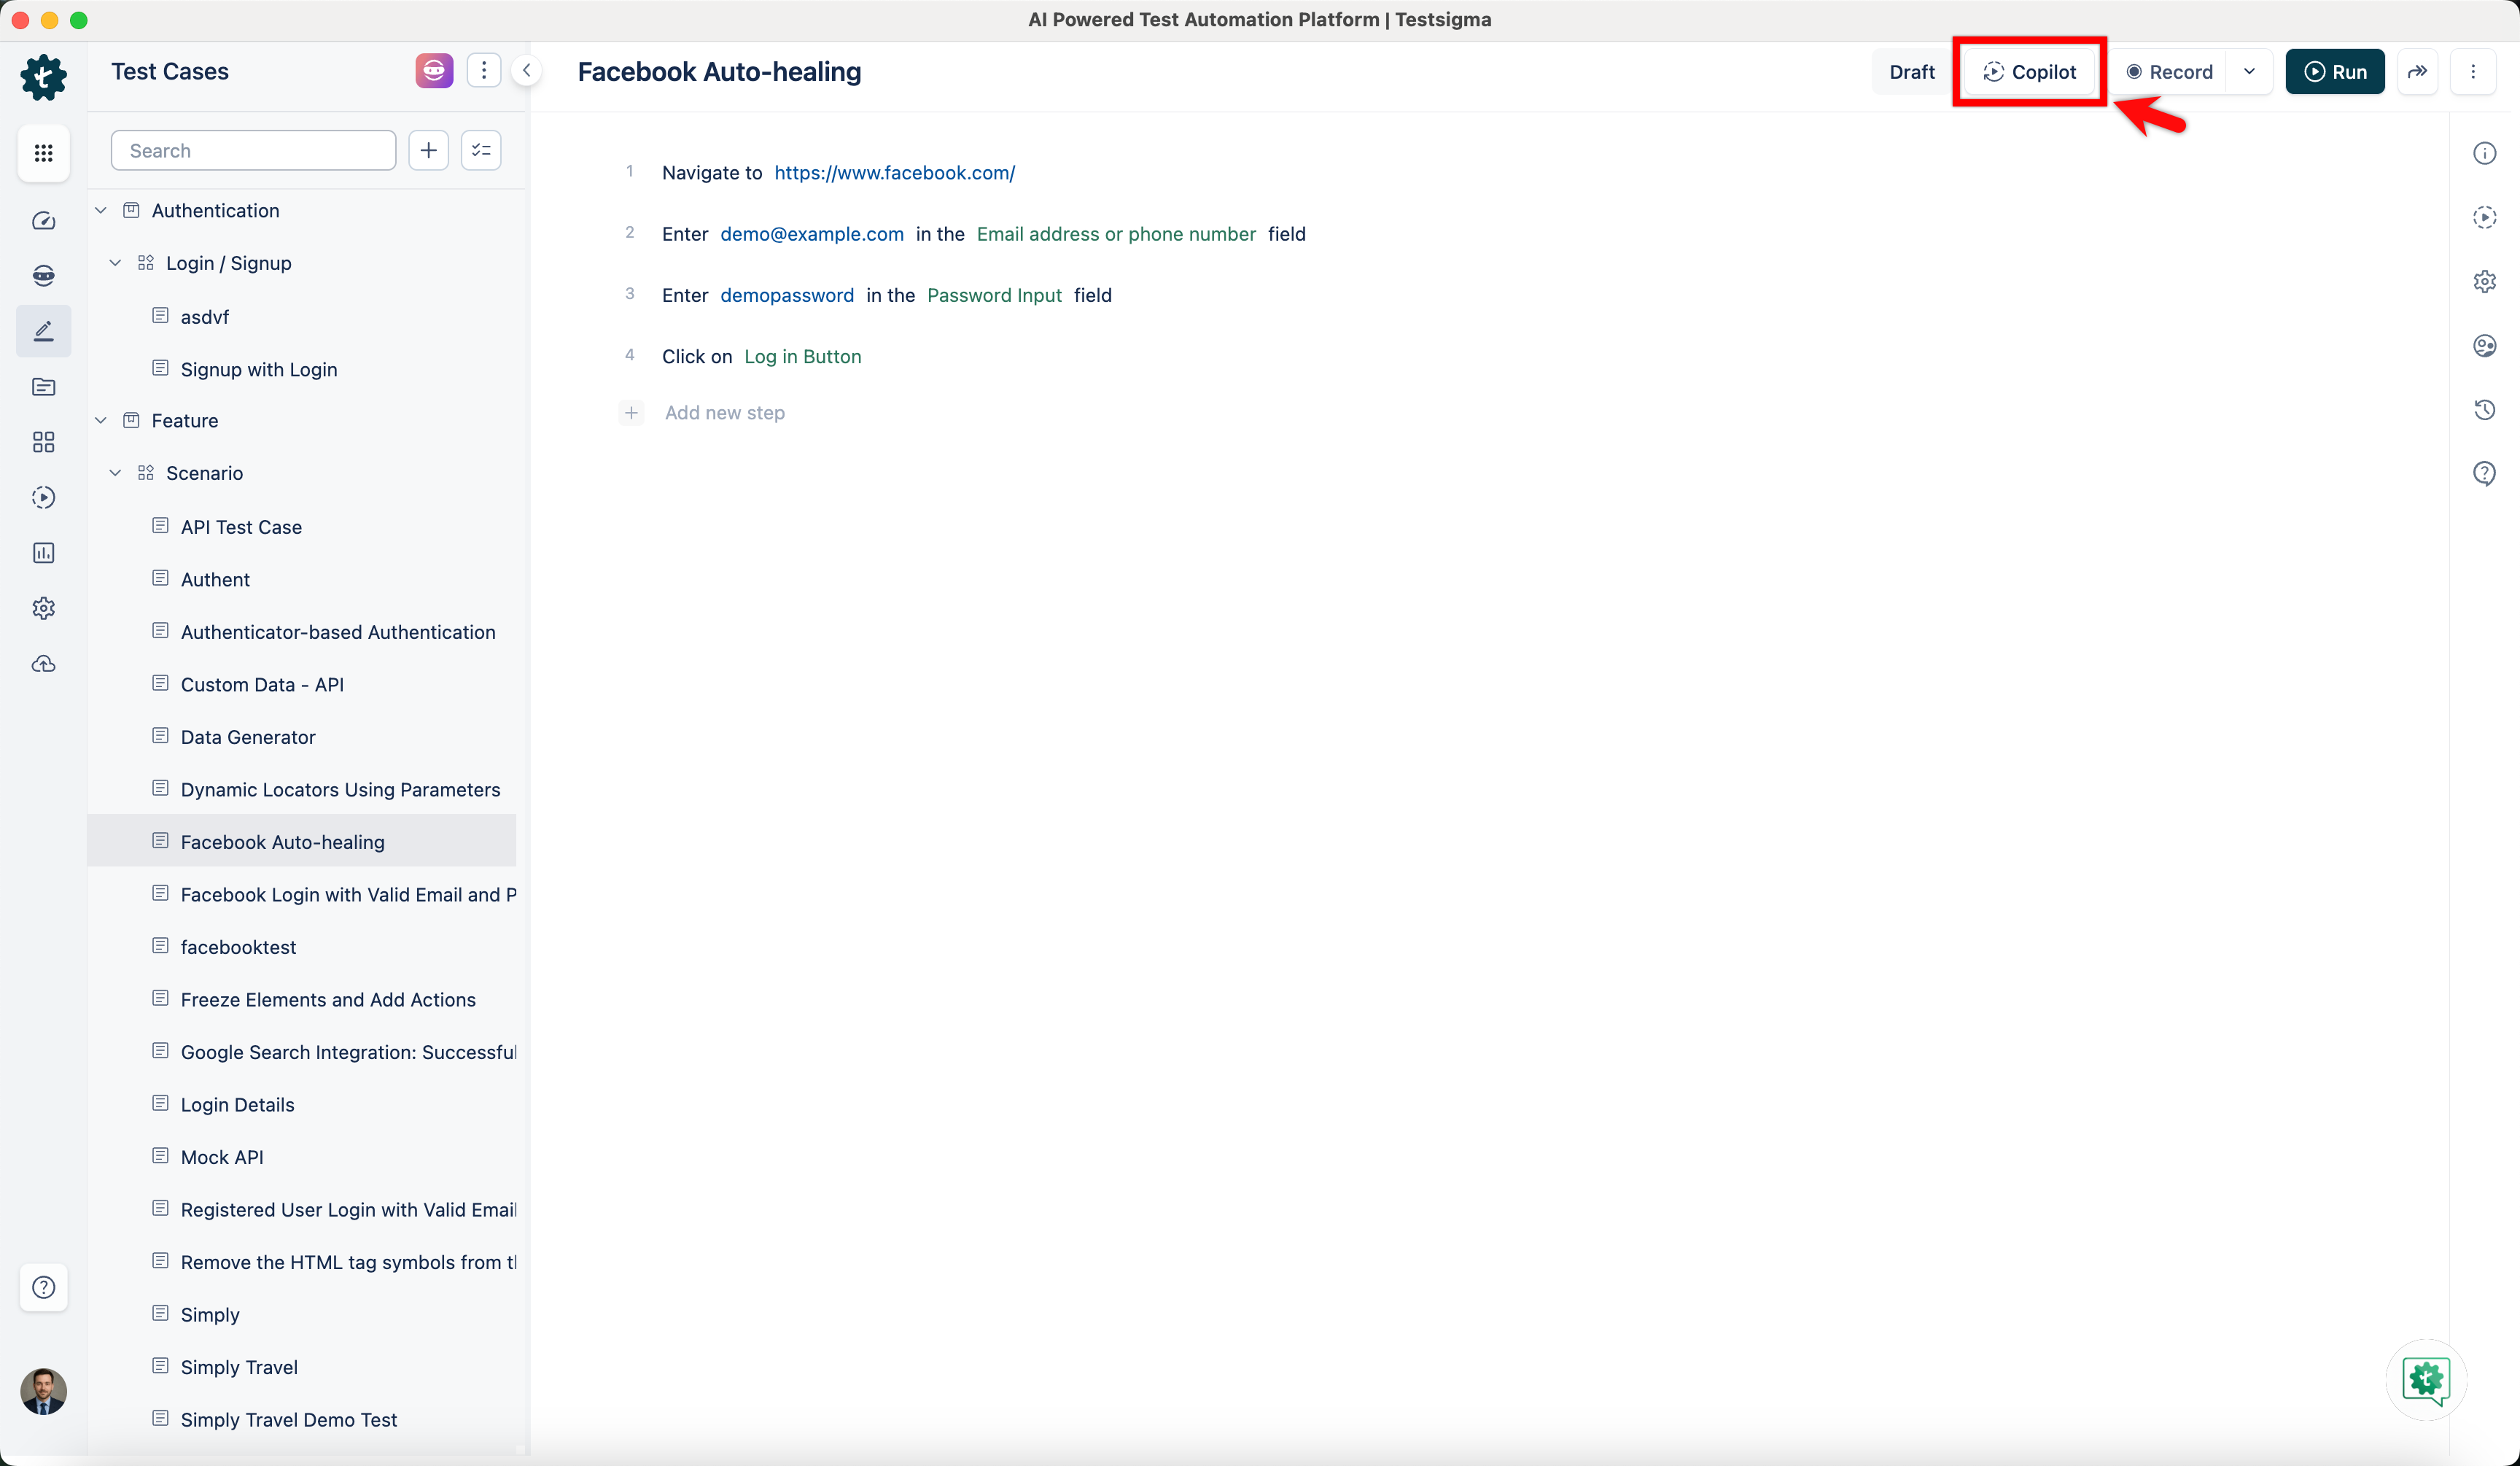Open the Record dropdown arrow
Viewport: 2520px width, 1466px height.
click(x=2249, y=72)
